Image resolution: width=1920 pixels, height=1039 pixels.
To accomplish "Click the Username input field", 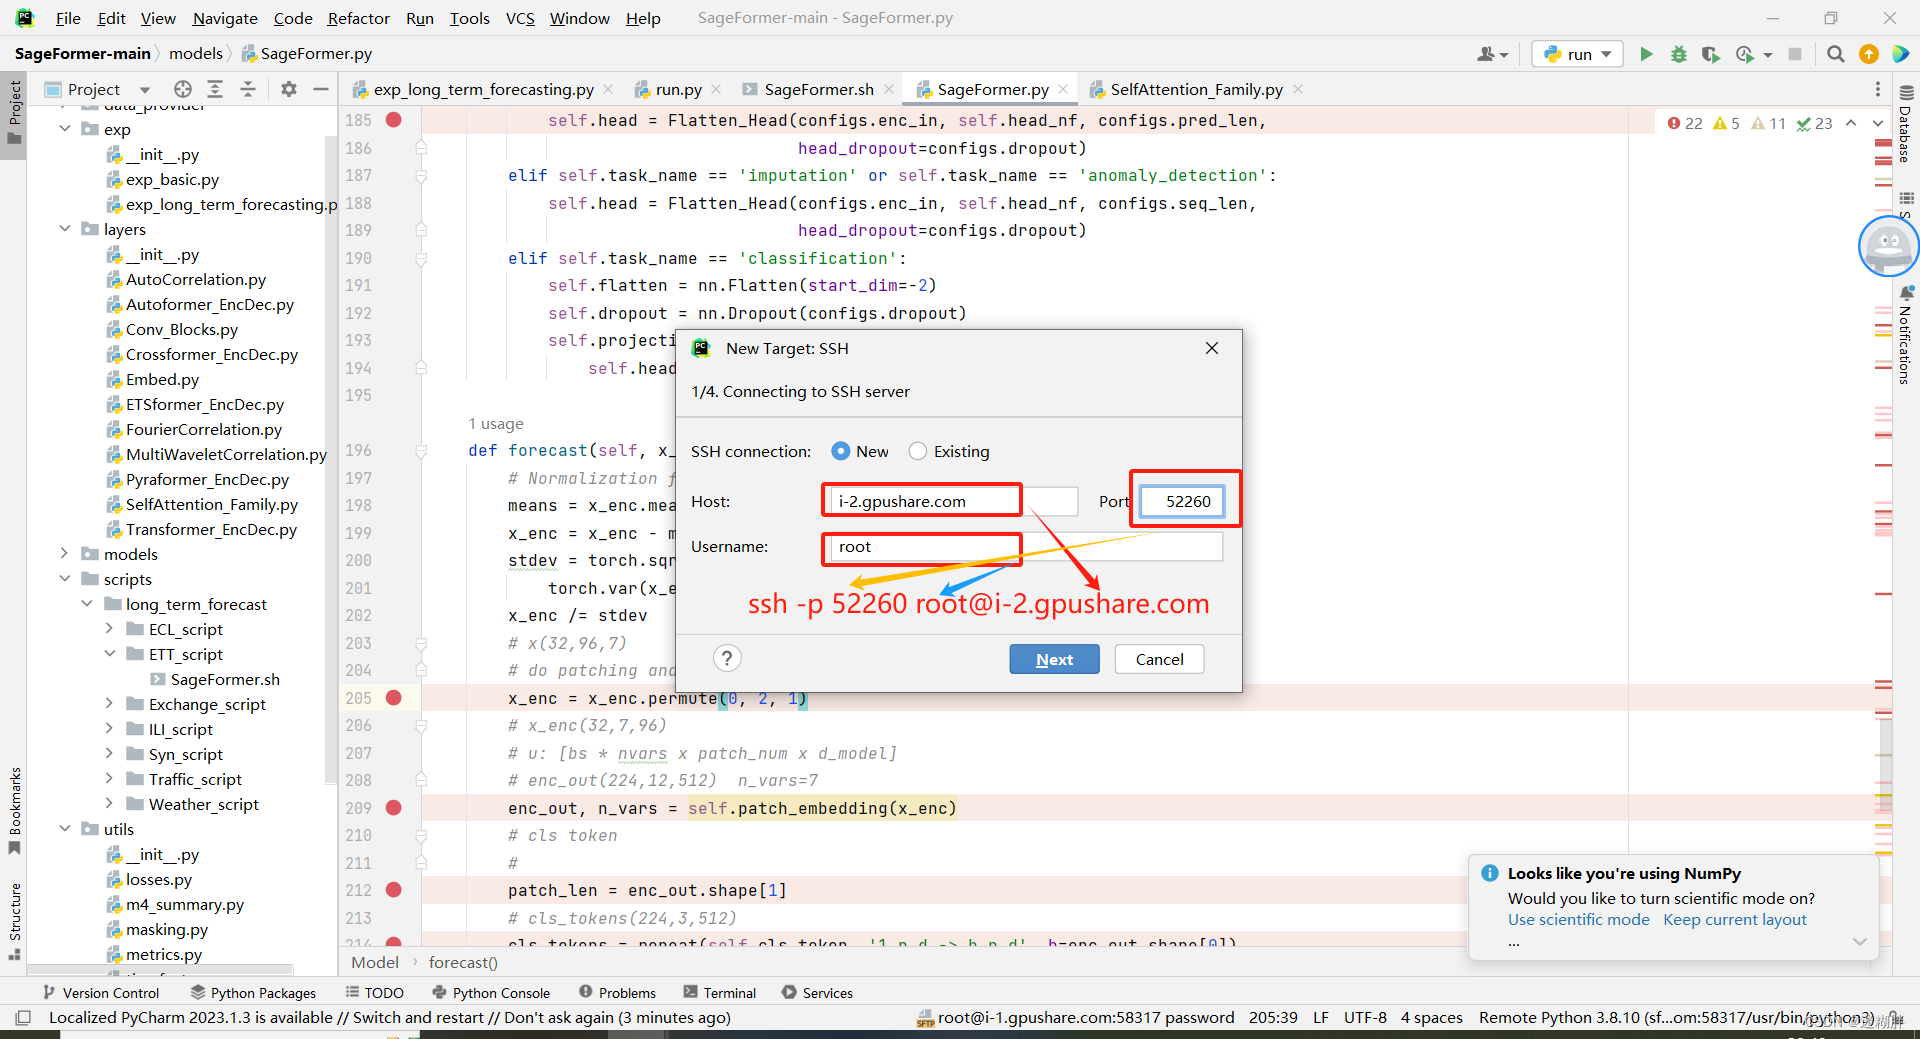I will tap(1025, 546).
